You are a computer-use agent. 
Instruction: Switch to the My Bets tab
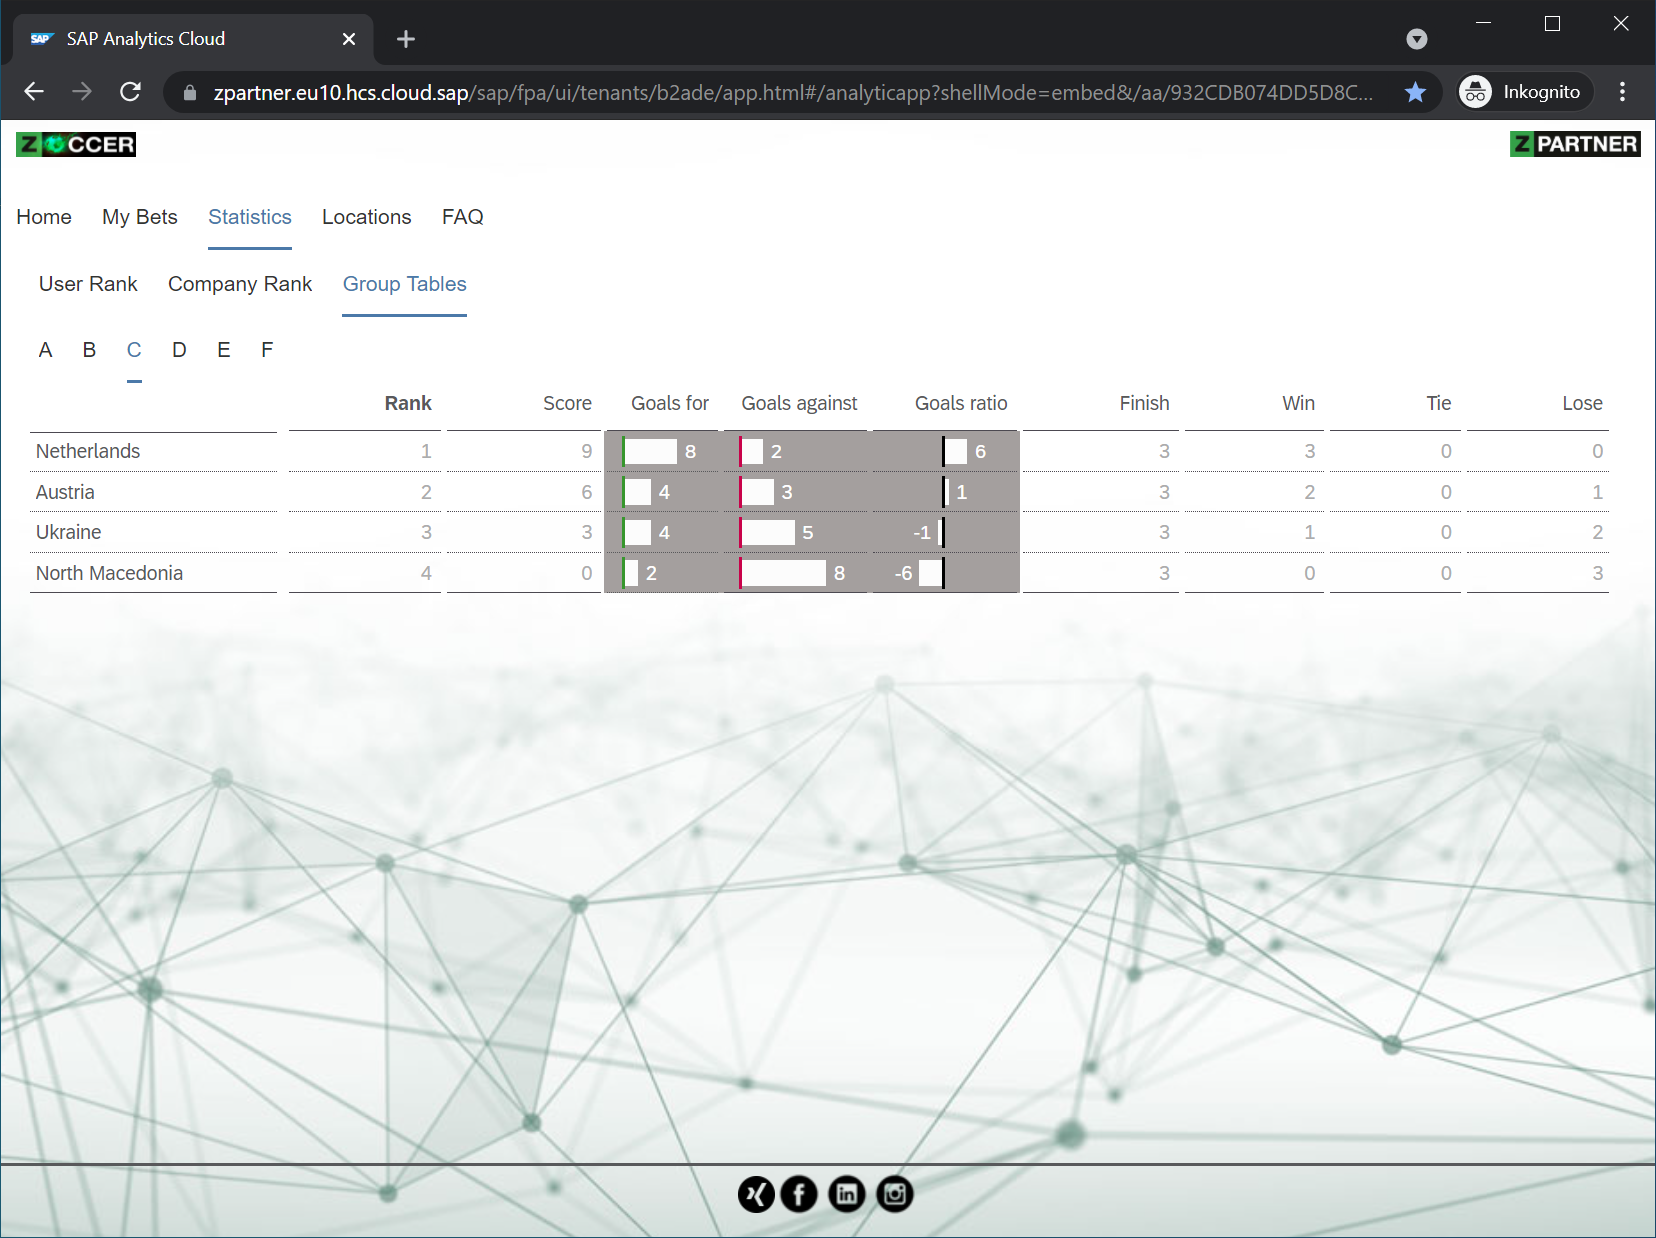[140, 217]
